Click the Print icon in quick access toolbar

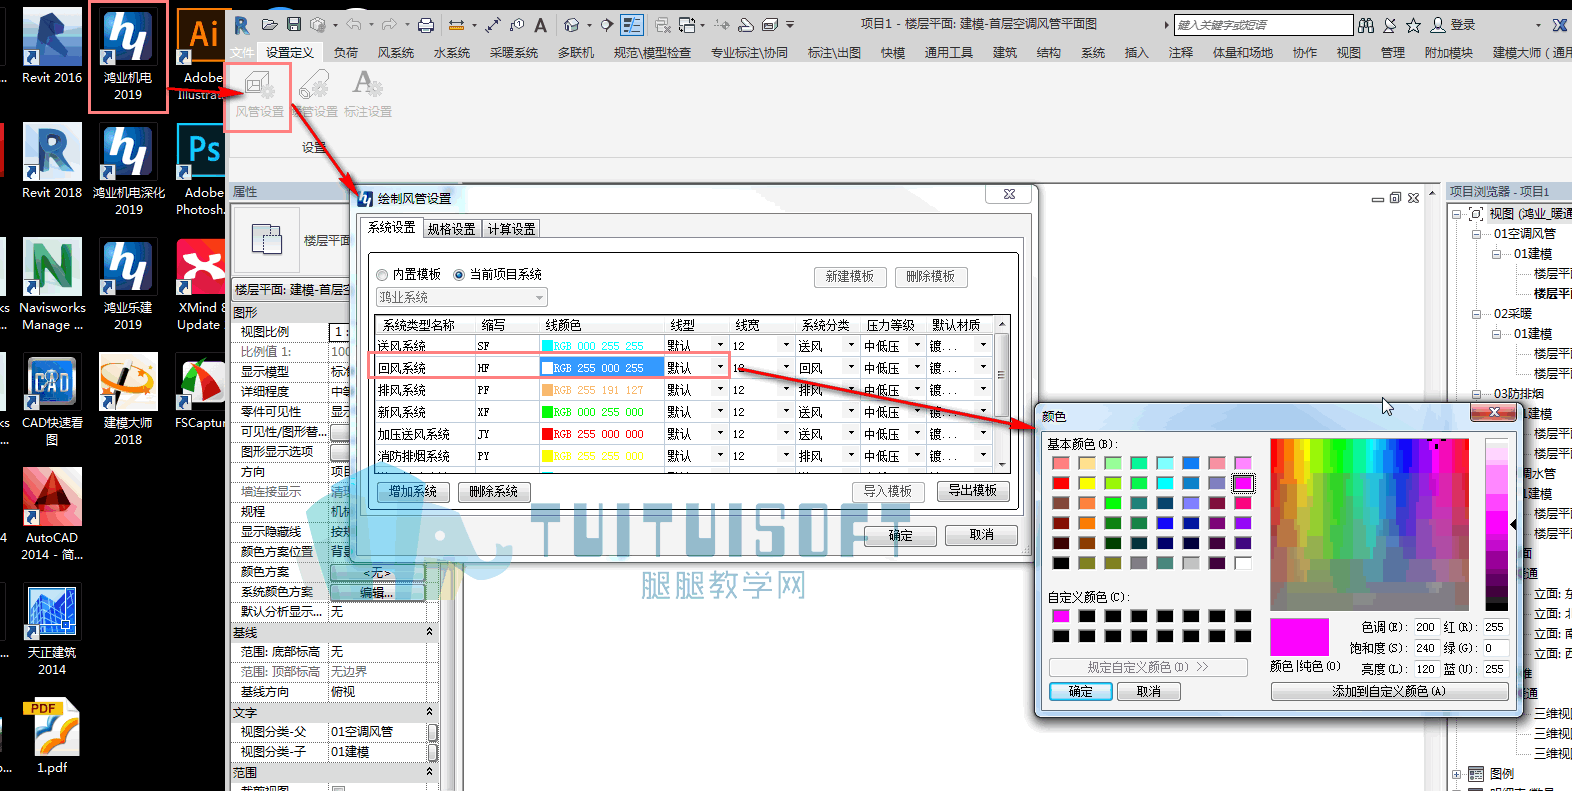tap(426, 24)
